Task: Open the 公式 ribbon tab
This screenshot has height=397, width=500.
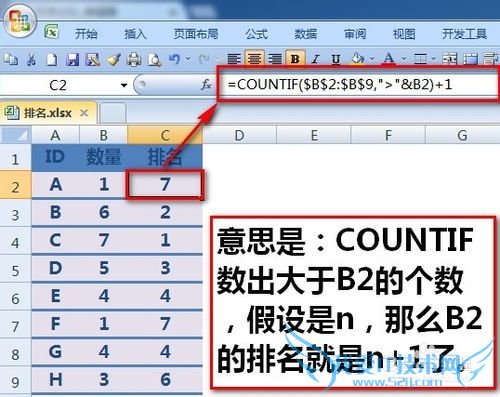Action: coord(257,34)
